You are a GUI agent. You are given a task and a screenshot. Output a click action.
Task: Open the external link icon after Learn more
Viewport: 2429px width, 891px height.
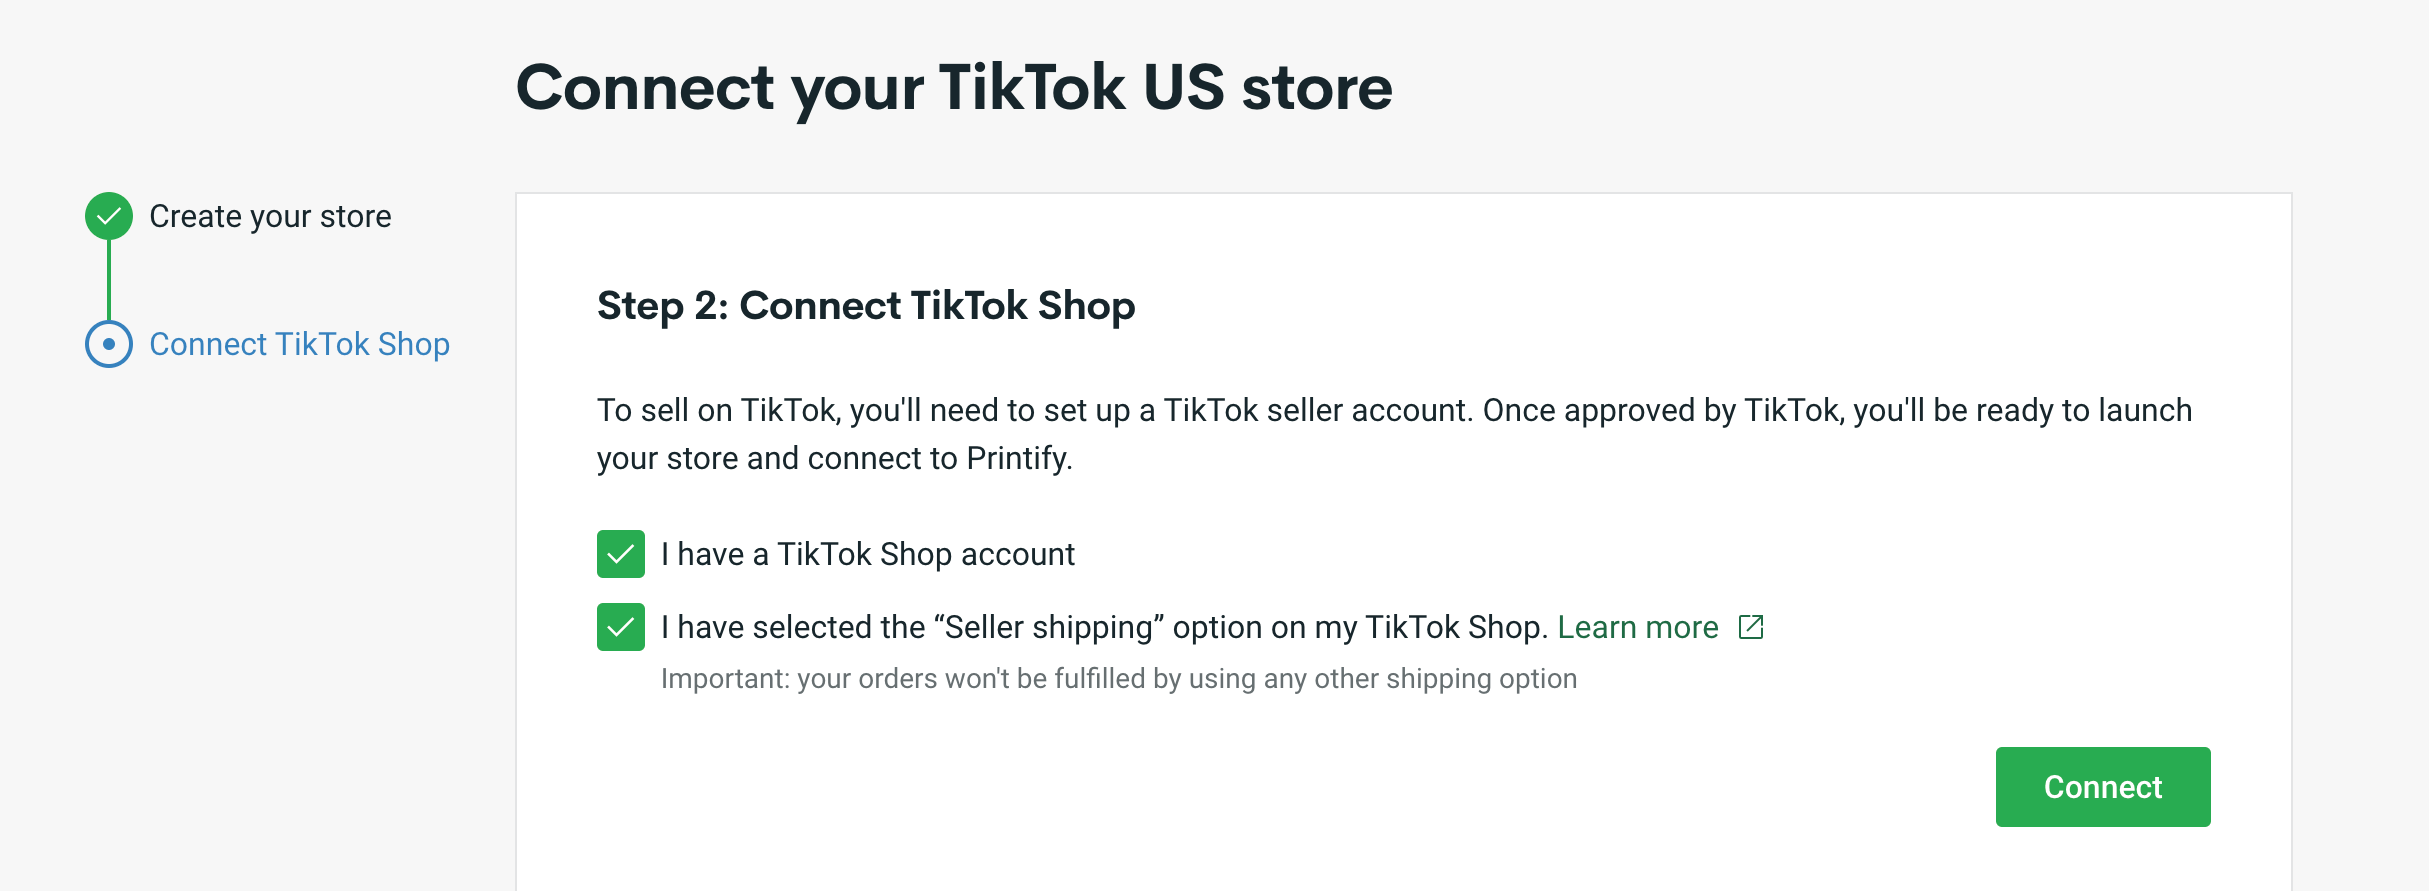(1751, 627)
